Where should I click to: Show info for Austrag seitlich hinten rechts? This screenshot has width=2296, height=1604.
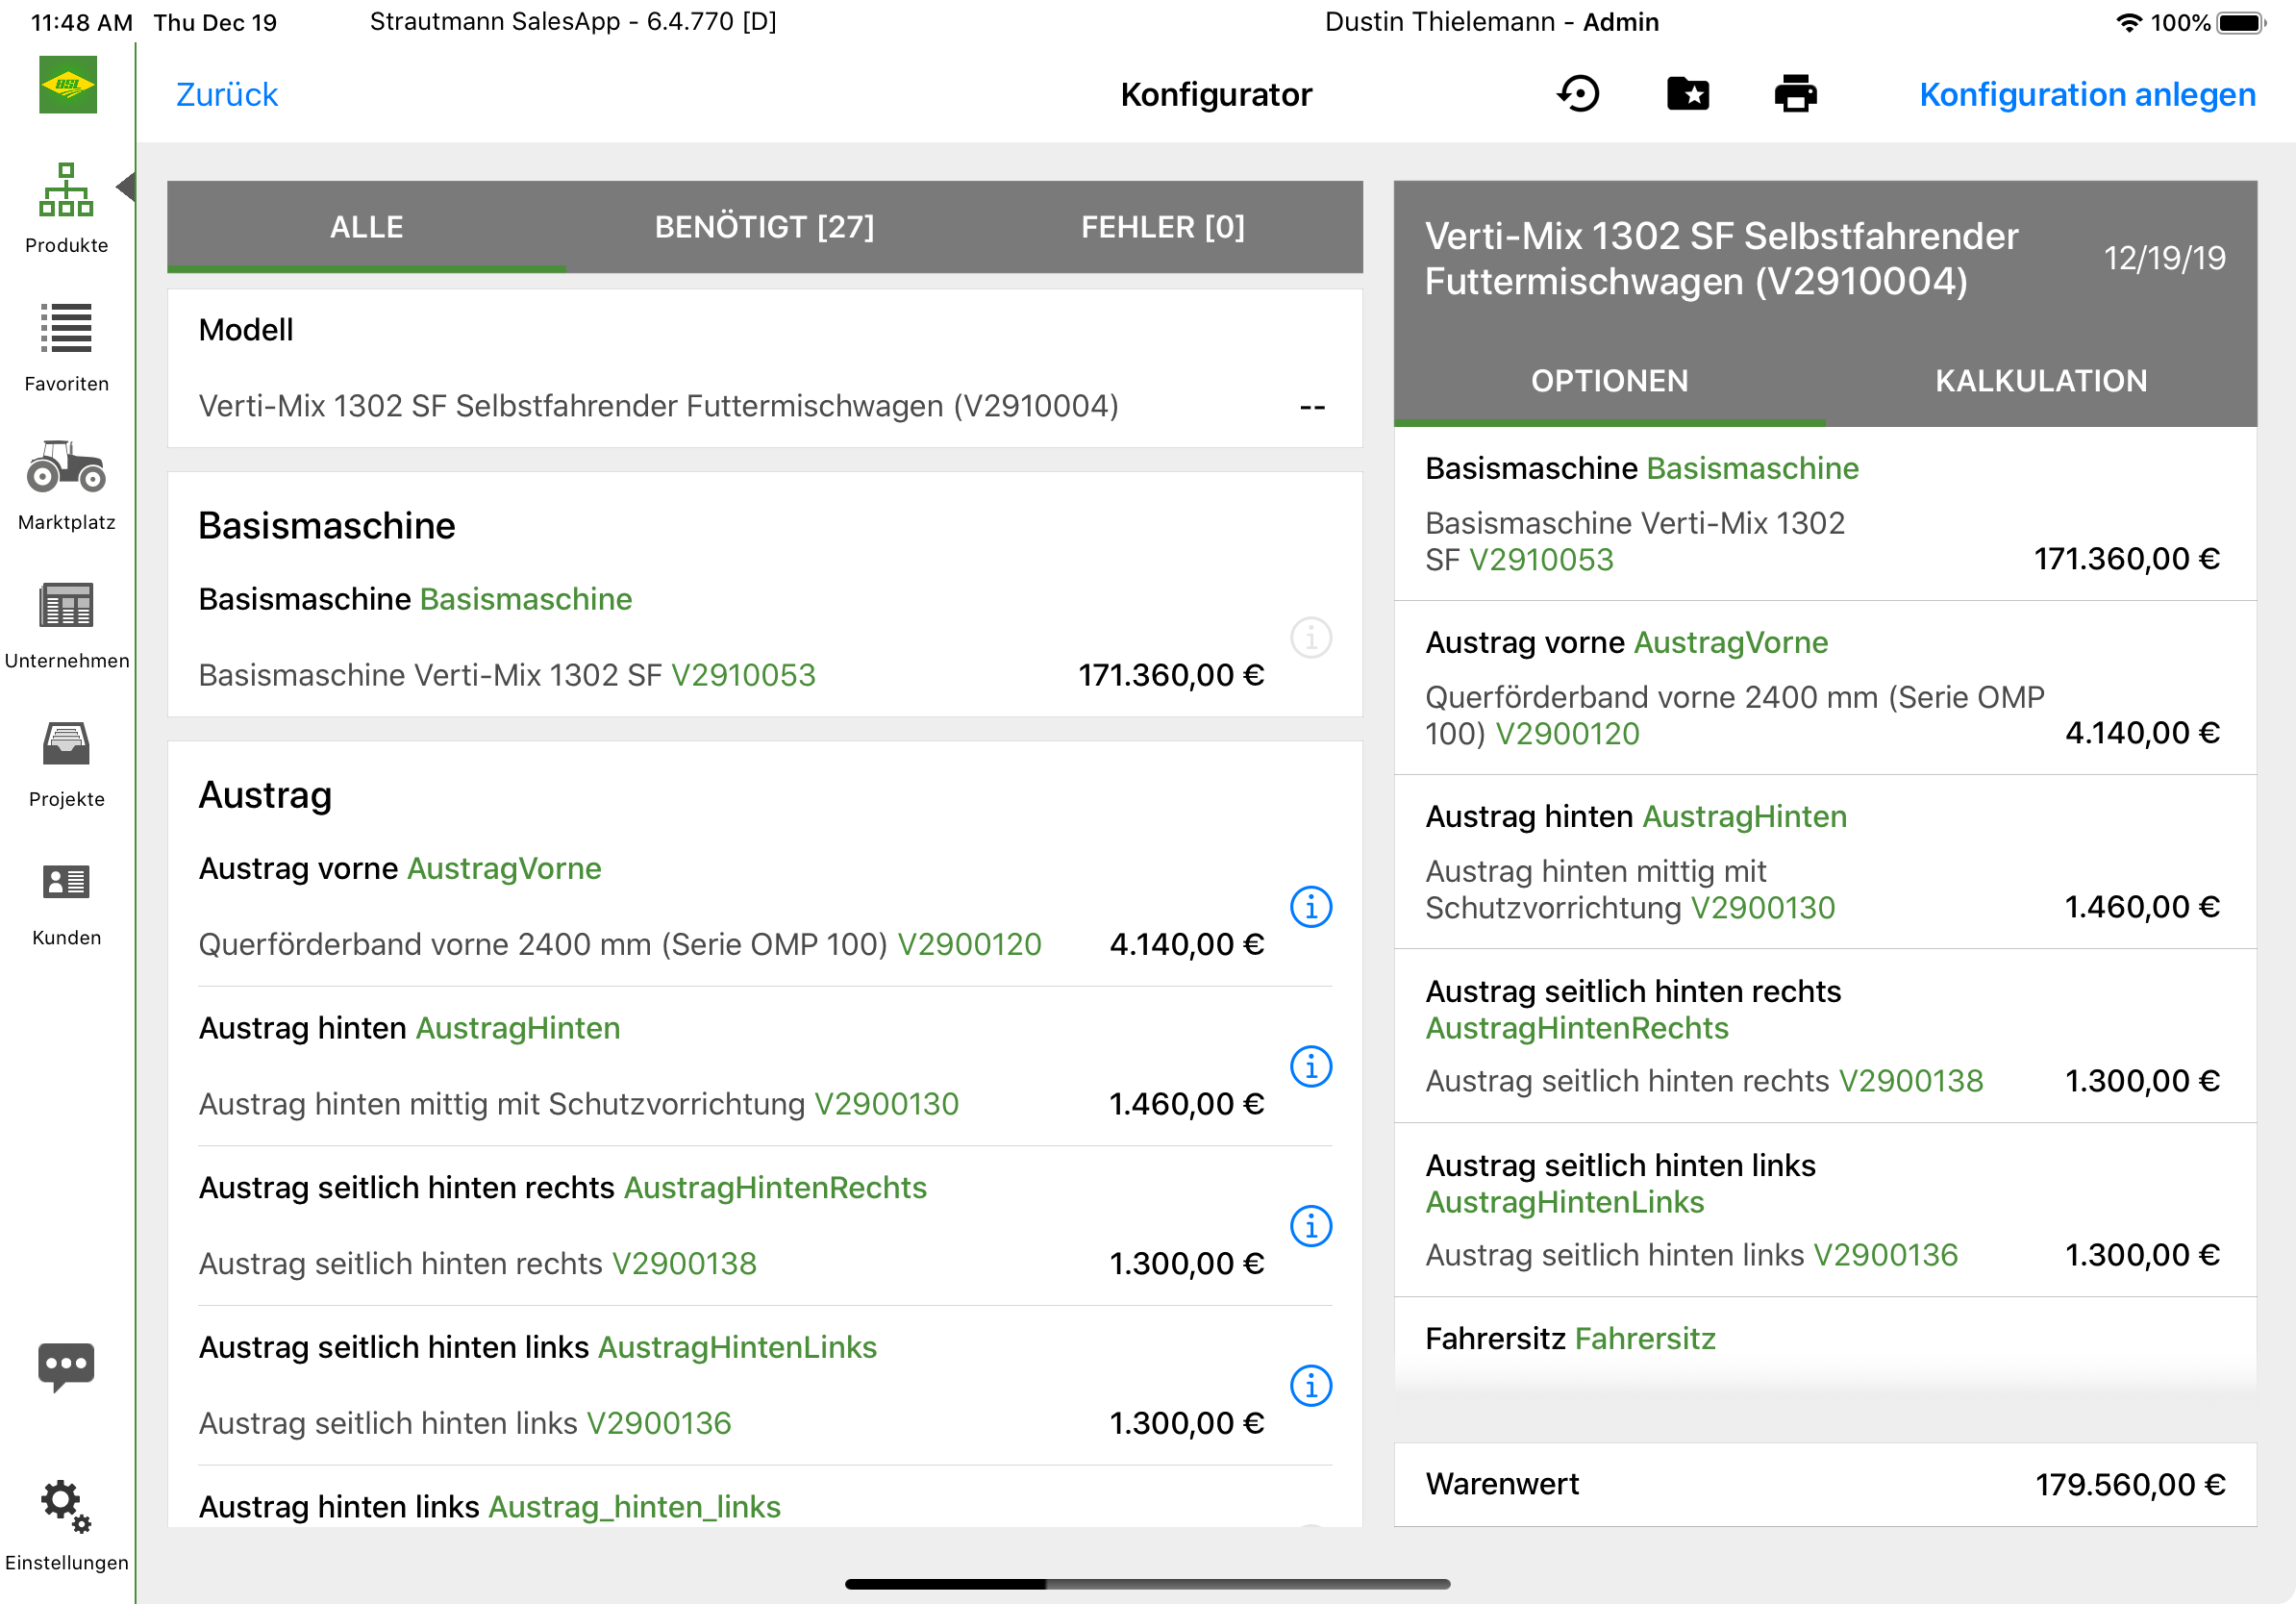1311,1226
